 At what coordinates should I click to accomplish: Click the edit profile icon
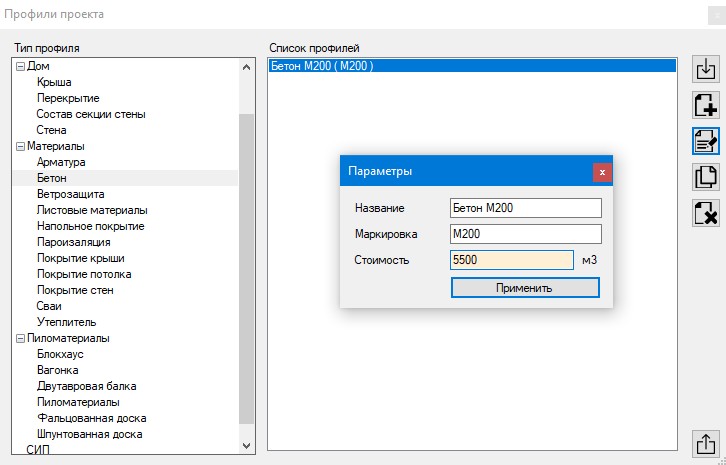coord(706,141)
